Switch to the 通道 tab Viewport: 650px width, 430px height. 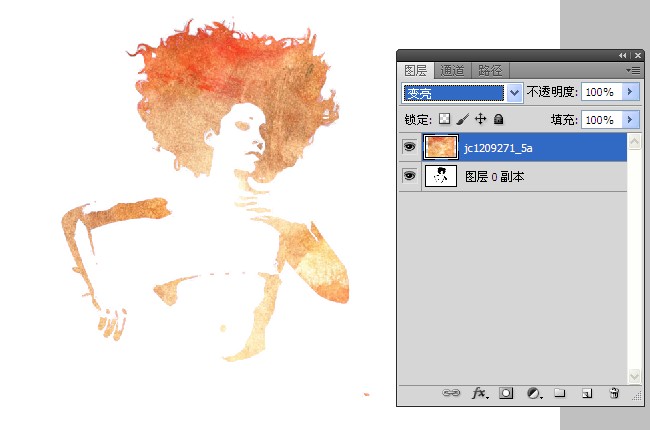click(x=452, y=70)
